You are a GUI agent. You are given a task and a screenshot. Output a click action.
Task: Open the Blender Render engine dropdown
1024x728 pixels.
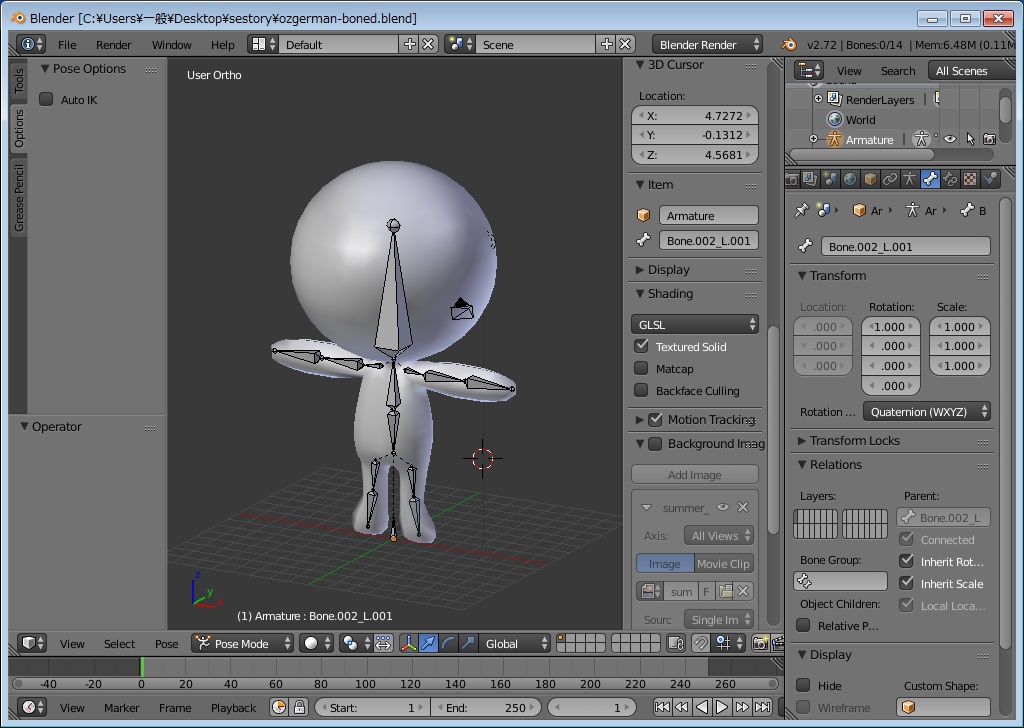click(x=707, y=44)
